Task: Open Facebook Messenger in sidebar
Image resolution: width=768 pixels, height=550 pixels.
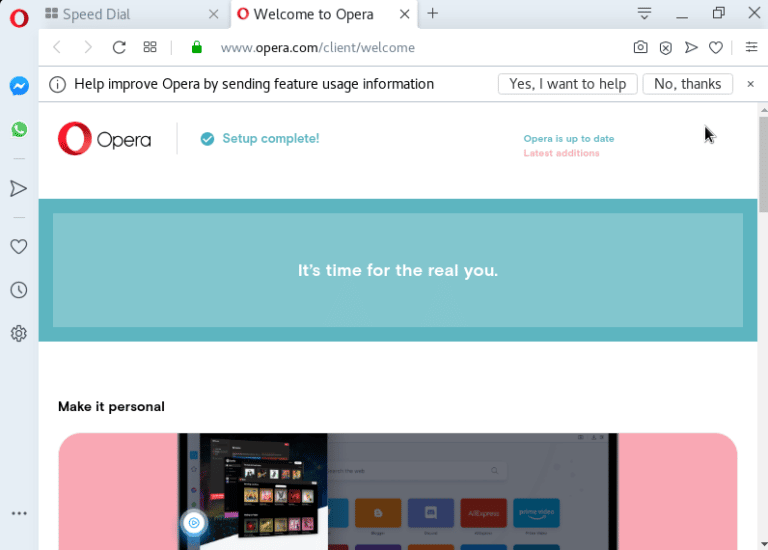Action: [x=19, y=86]
